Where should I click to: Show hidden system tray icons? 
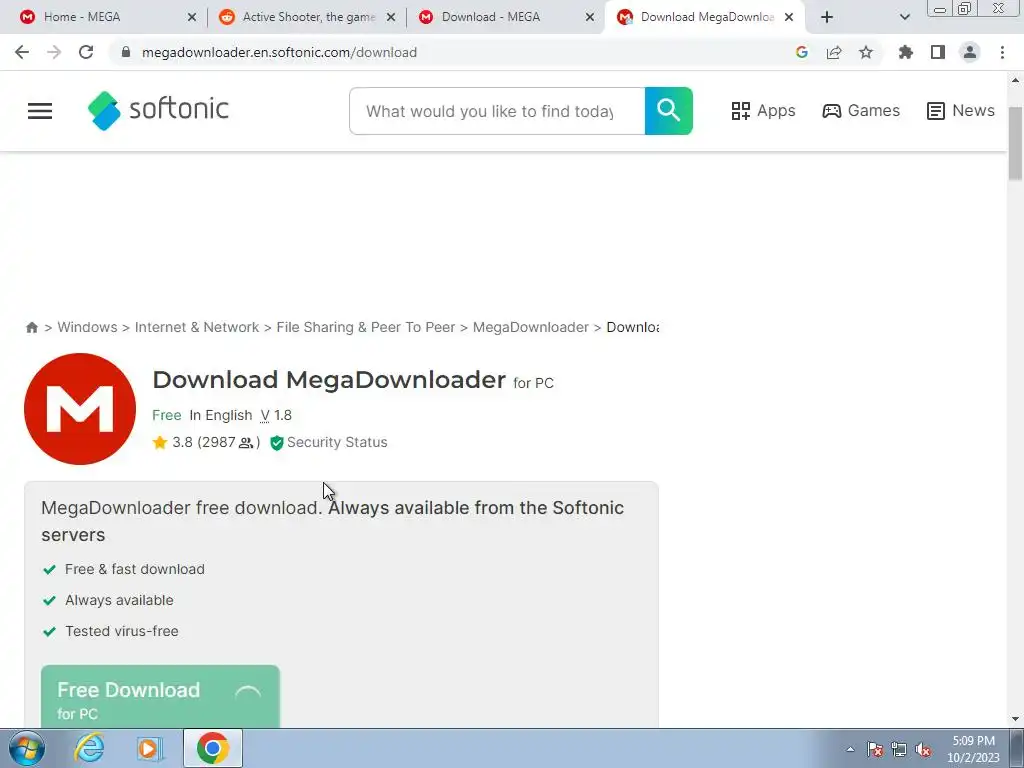pyautogui.click(x=850, y=749)
